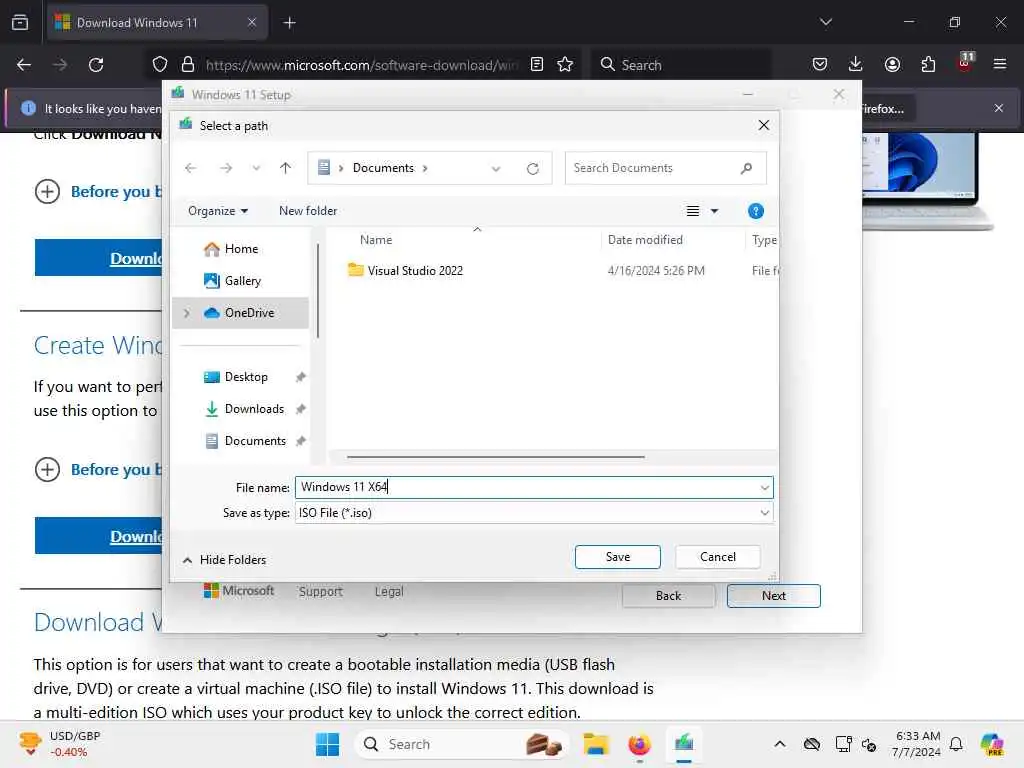Open the Firefox Downloads panel

click(856, 65)
